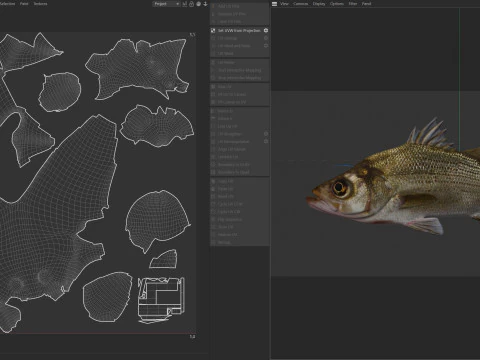Open the viewport View menu

pyautogui.click(x=284, y=4)
